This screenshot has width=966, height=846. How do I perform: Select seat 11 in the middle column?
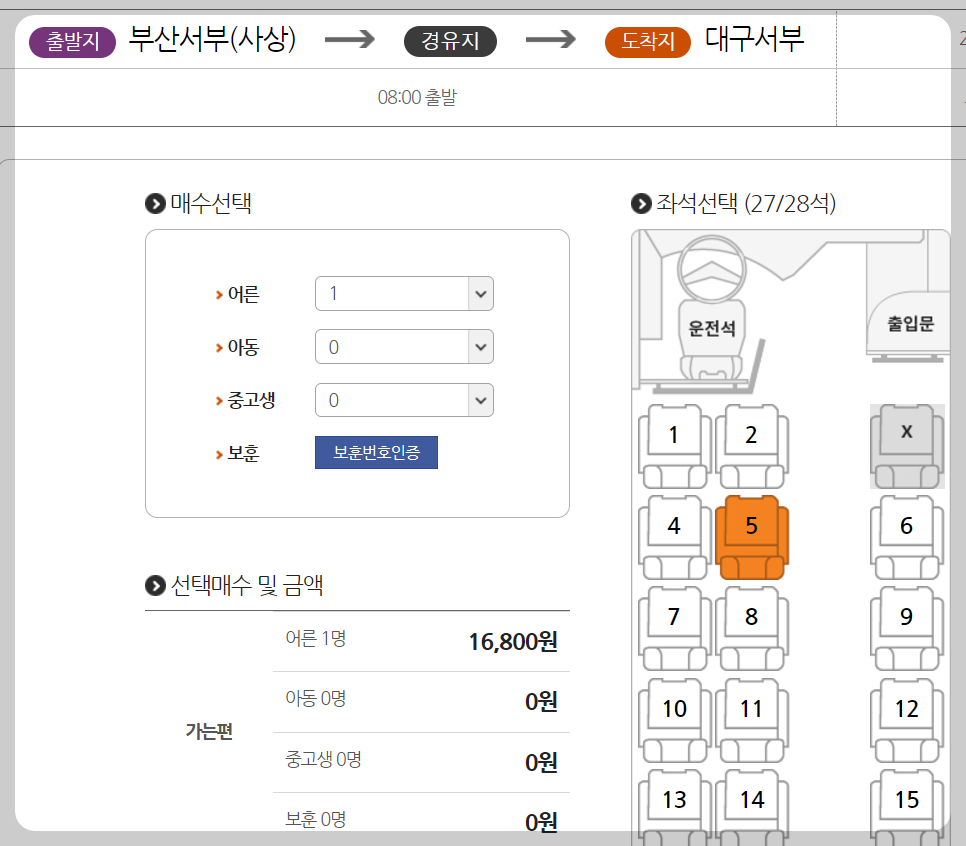point(752,710)
